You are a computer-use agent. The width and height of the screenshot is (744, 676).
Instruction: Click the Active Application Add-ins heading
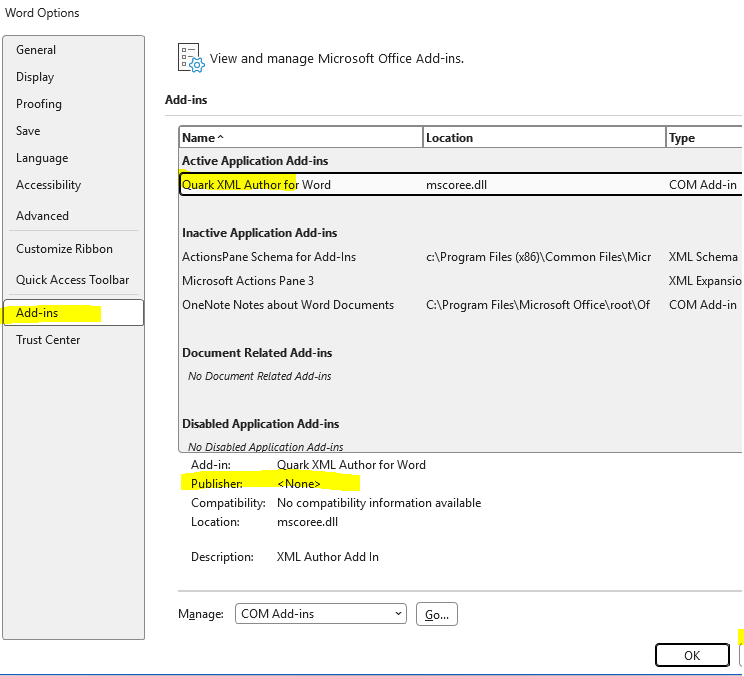[255, 161]
